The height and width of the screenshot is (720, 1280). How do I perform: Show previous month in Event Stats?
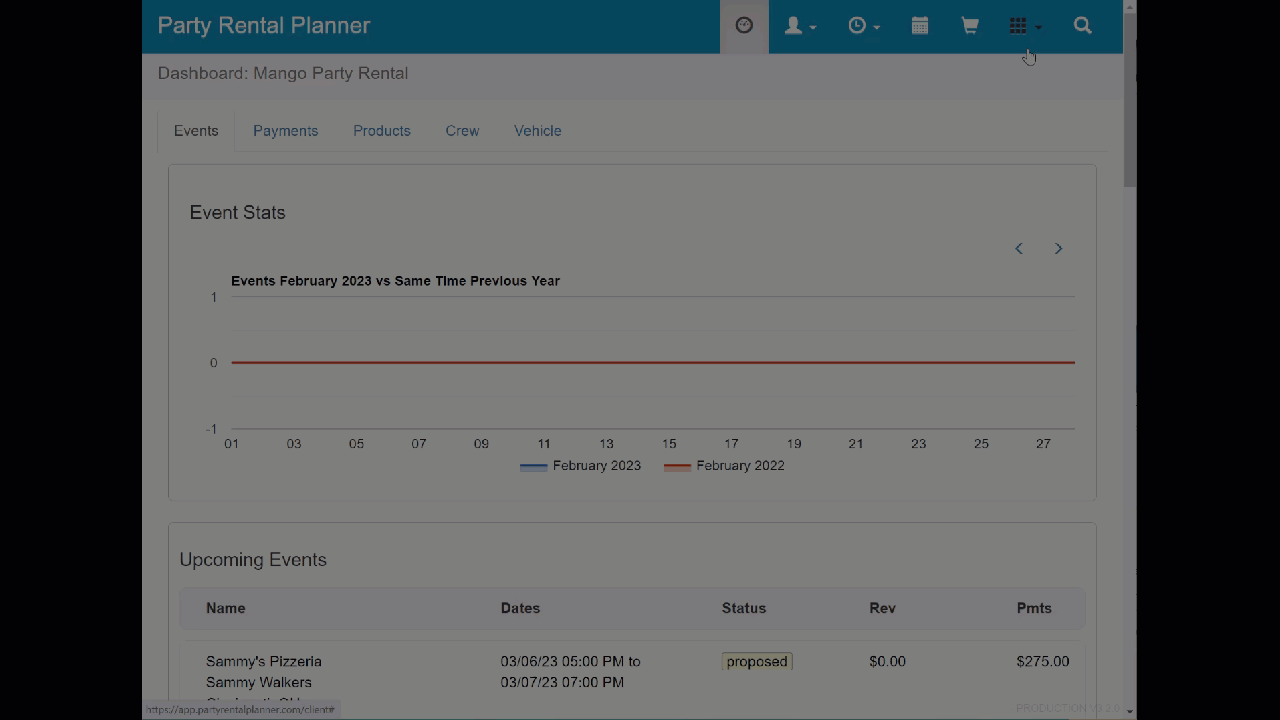[x=1019, y=248]
